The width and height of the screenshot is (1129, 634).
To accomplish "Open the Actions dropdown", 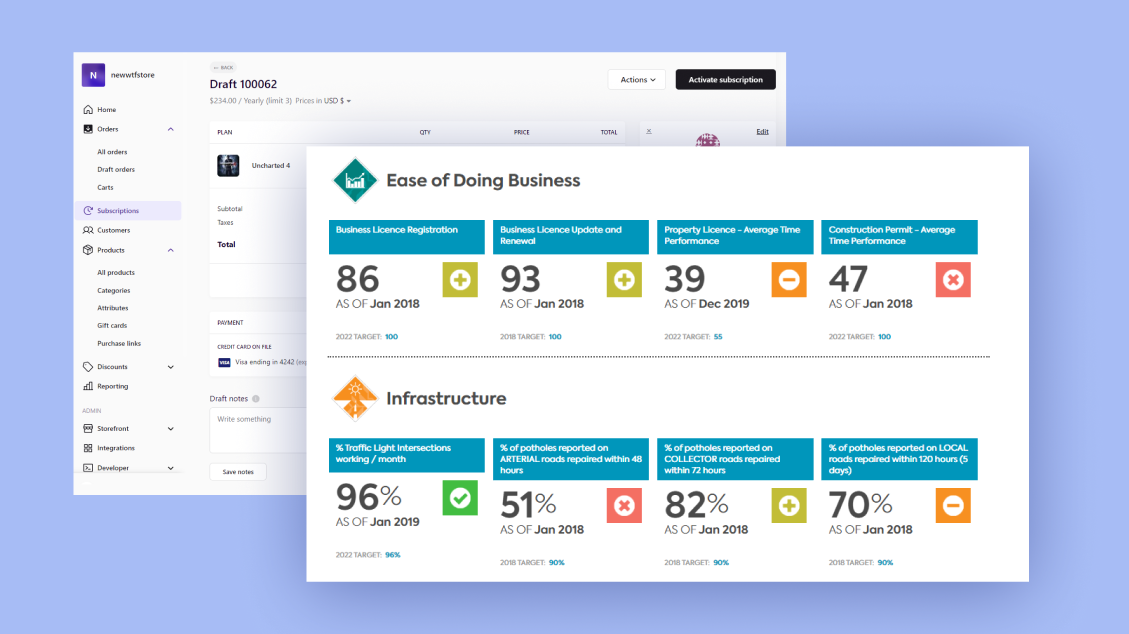I will [x=637, y=80].
